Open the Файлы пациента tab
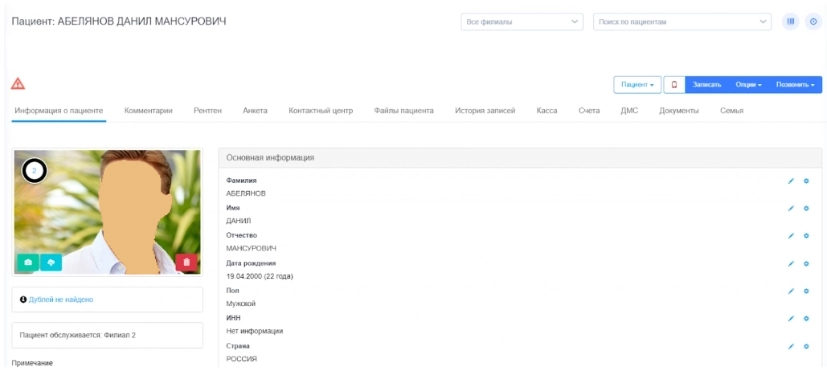Screen dimensions: 827x378 tap(403, 111)
